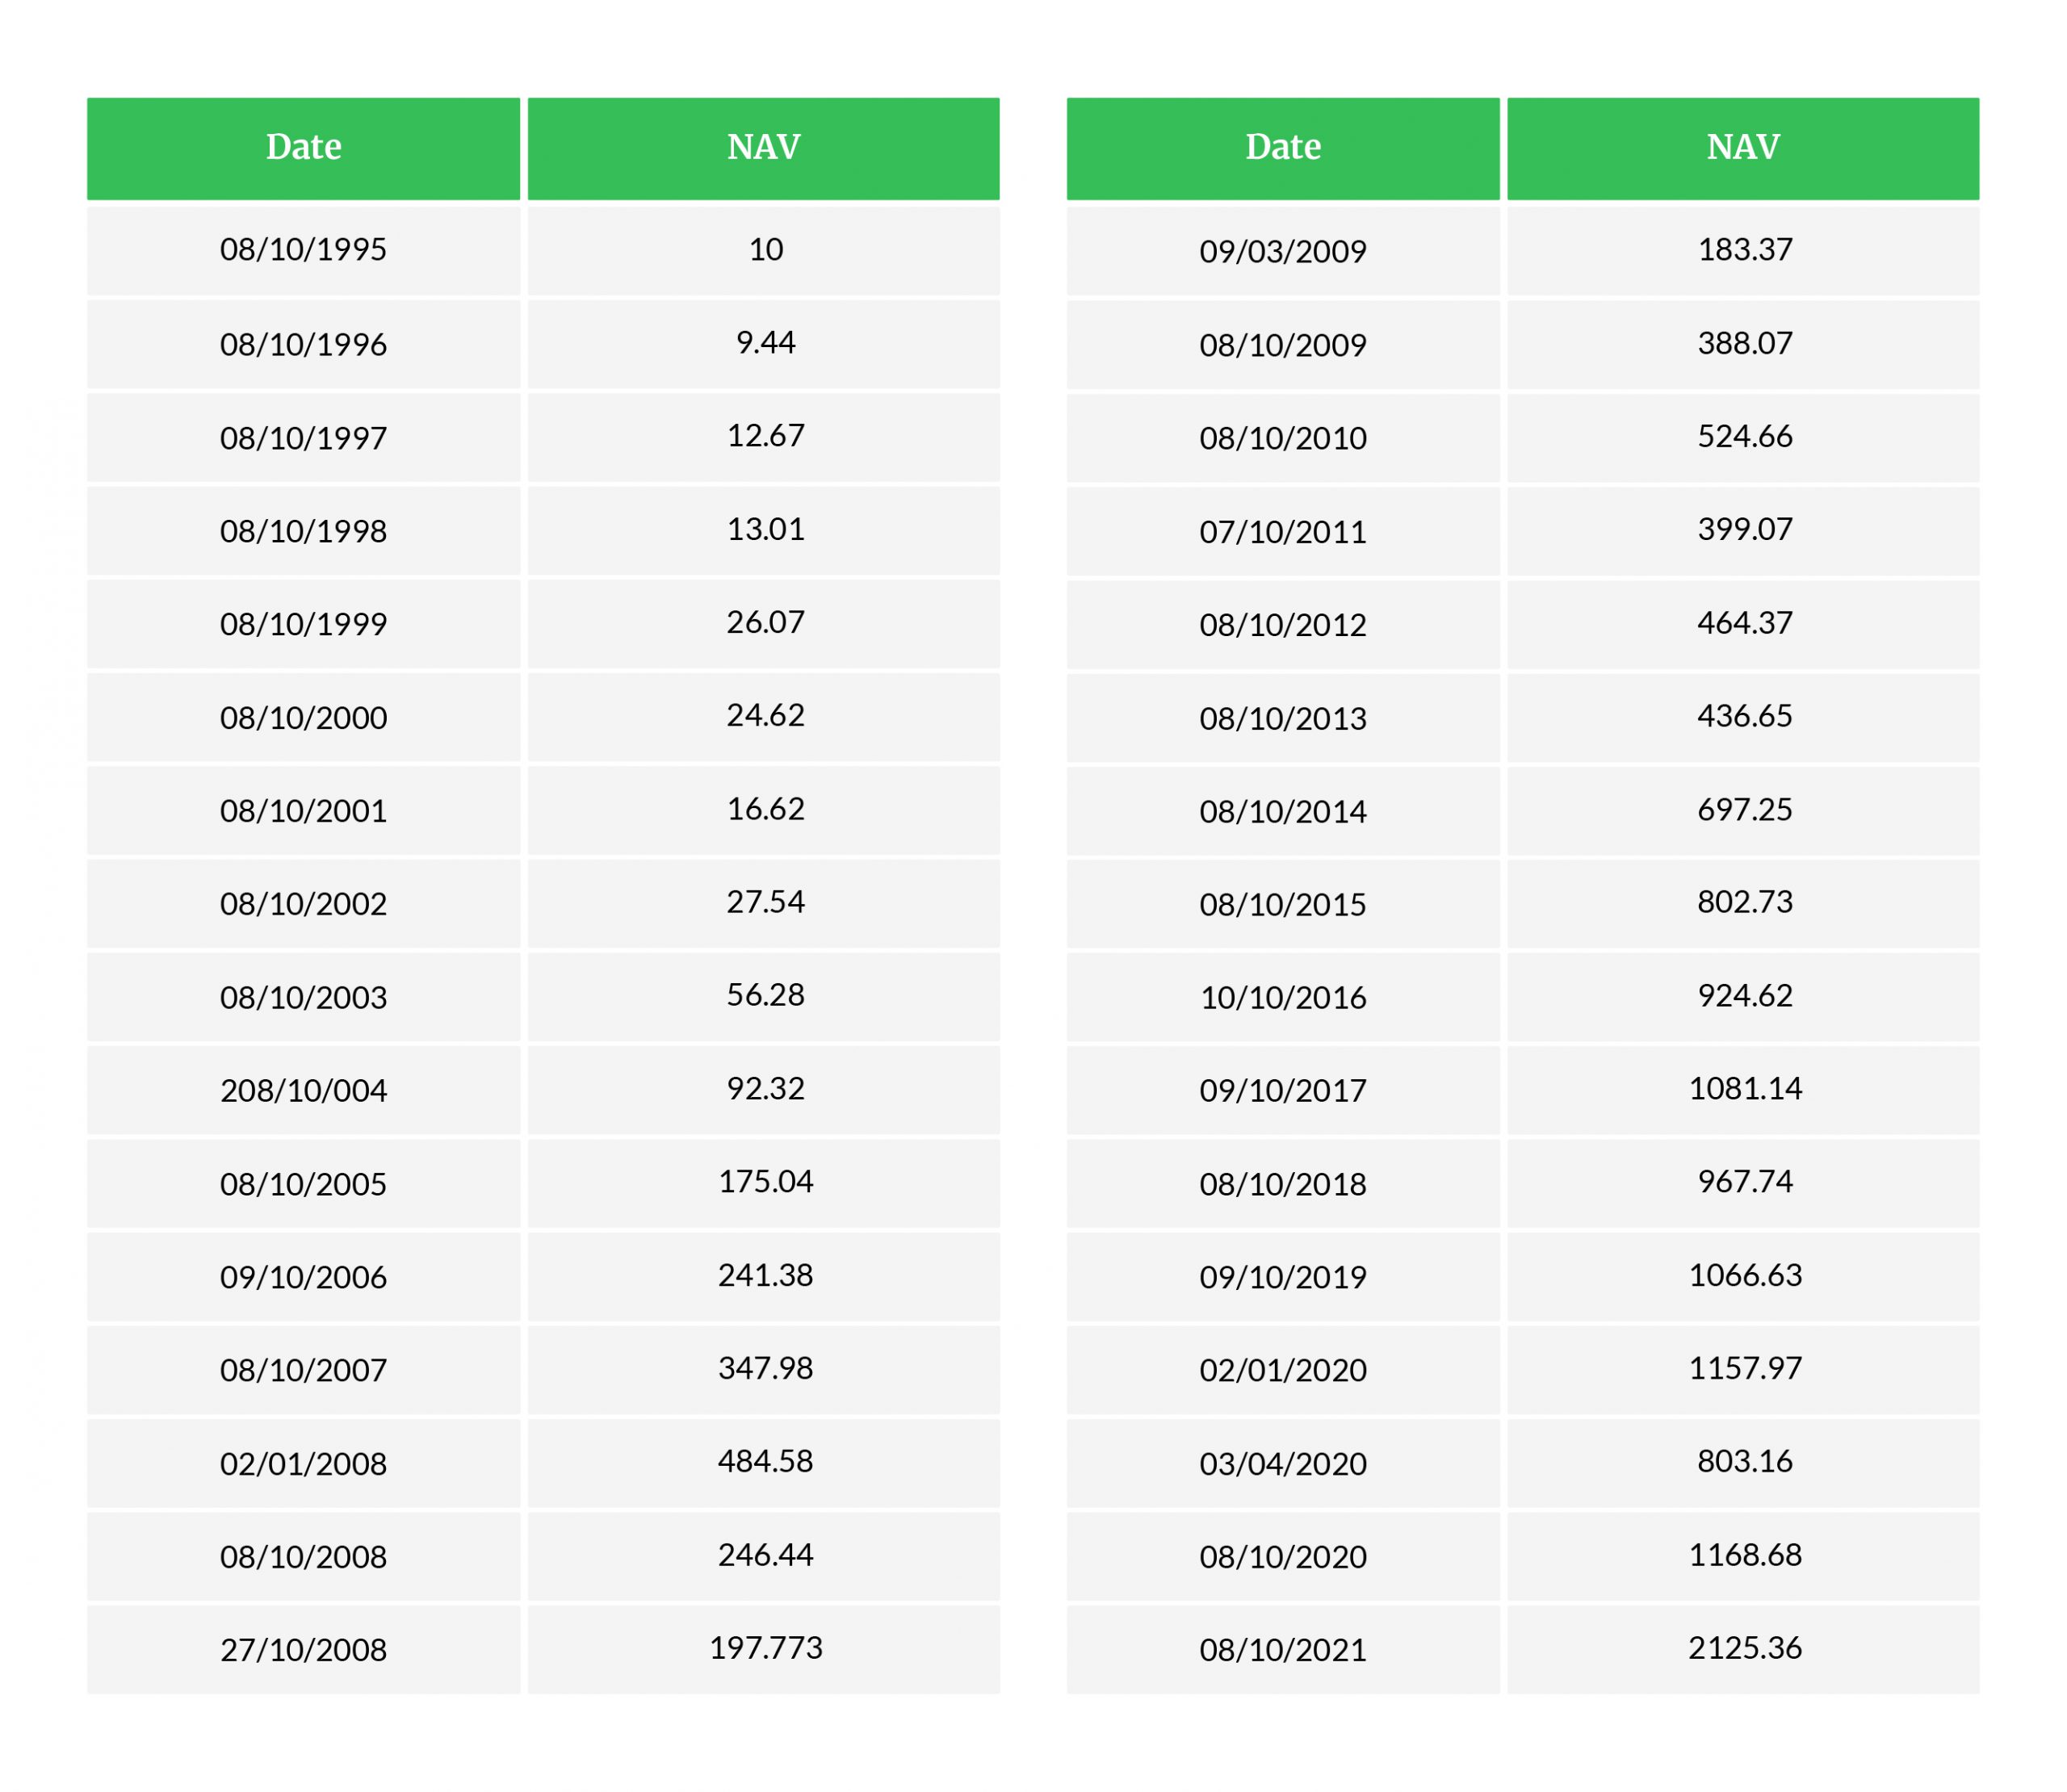The width and height of the screenshot is (2067, 1792).
Task: Click the malformed date 208/10/004
Action: (x=303, y=1090)
